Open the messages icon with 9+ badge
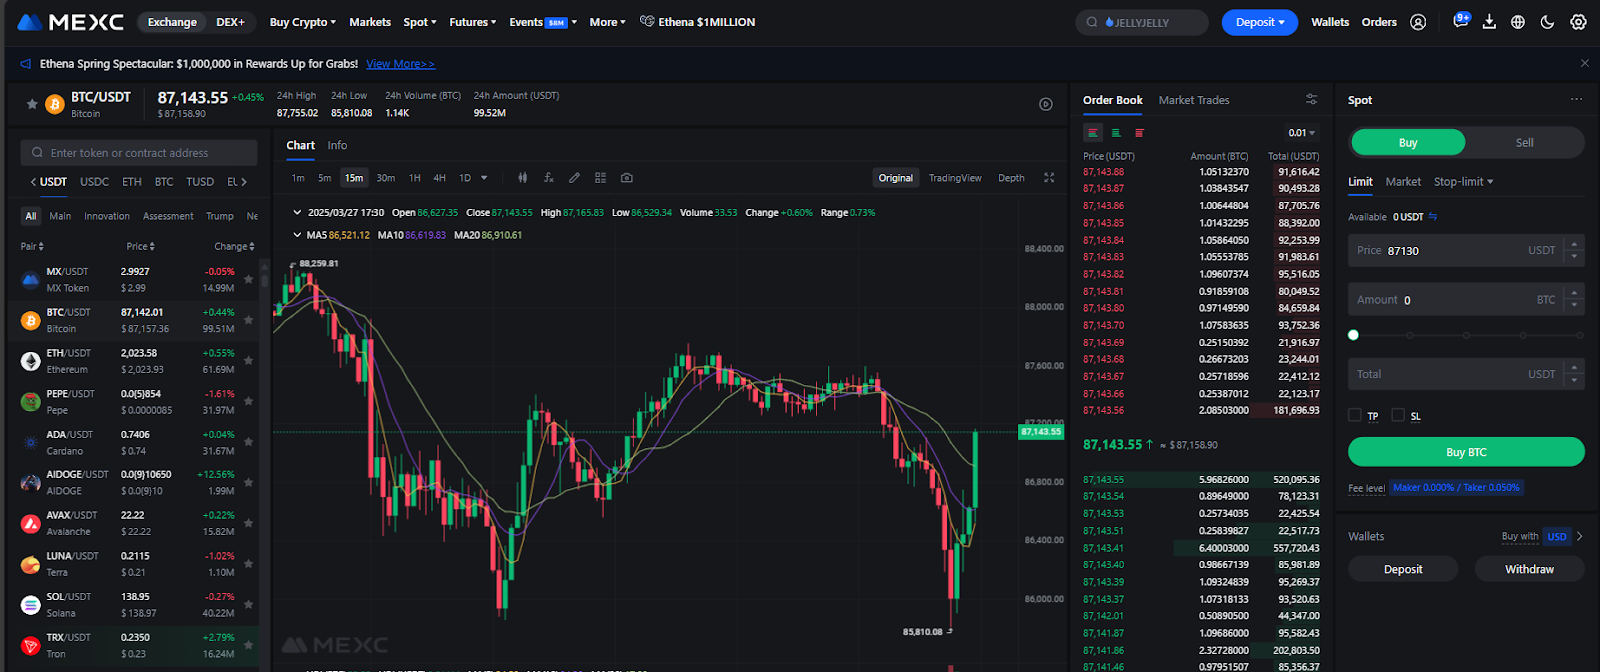This screenshot has width=1600, height=672. (1460, 21)
